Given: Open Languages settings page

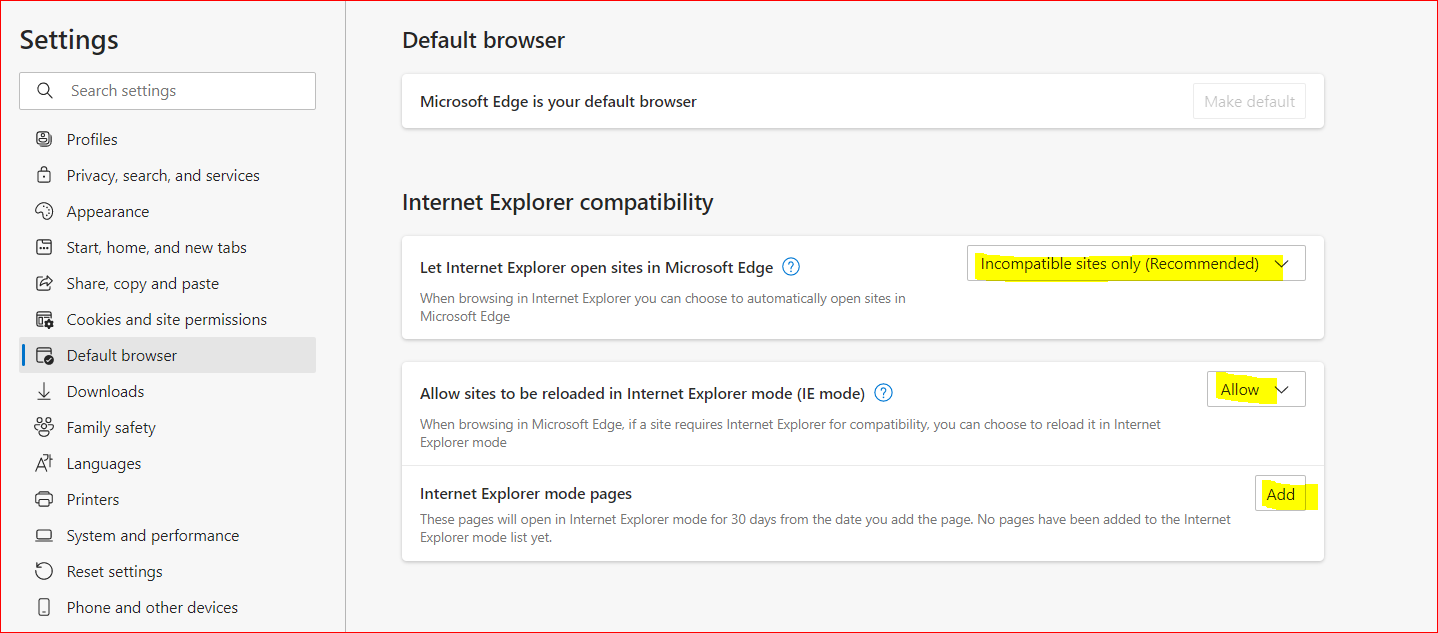Looking at the screenshot, I should (x=104, y=463).
